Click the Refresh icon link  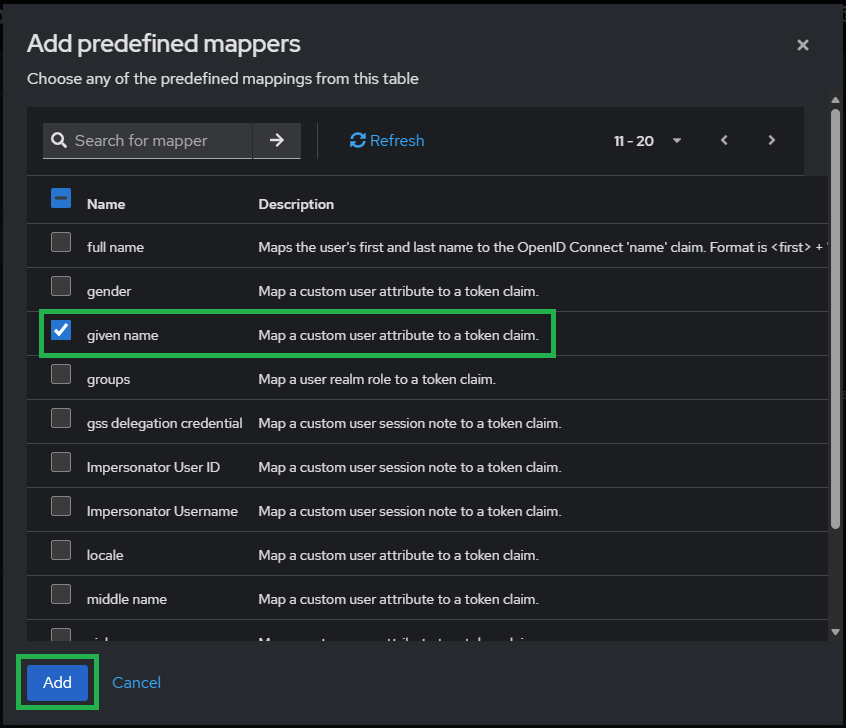pyautogui.click(x=387, y=141)
